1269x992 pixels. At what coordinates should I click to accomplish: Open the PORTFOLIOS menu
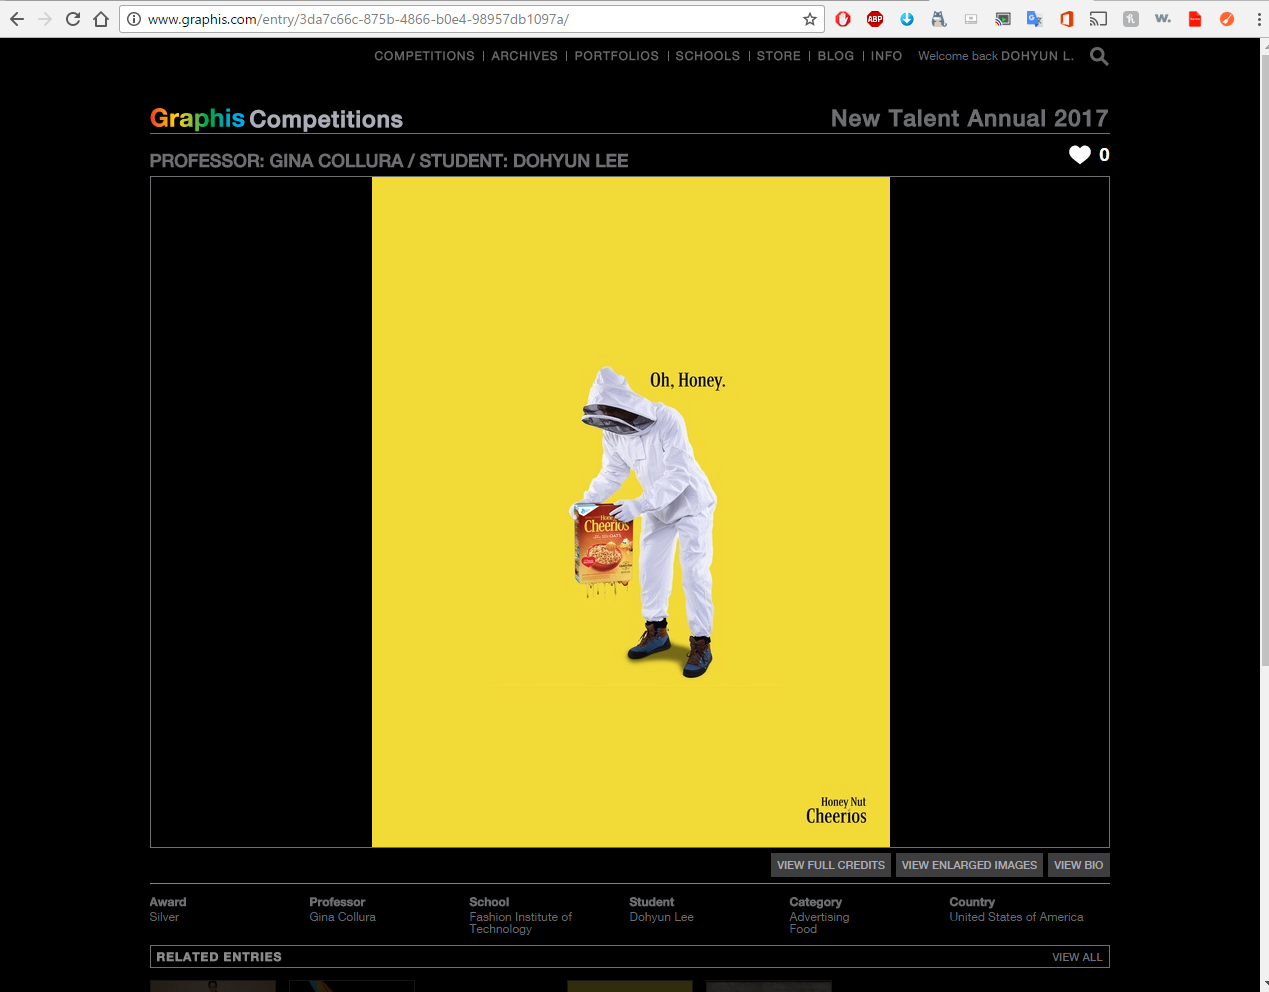coord(616,56)
